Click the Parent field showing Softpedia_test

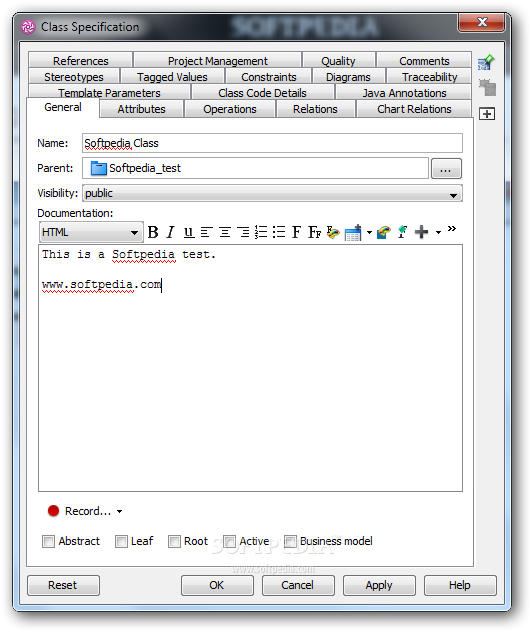pyautogui.click(x=255, y=168)
